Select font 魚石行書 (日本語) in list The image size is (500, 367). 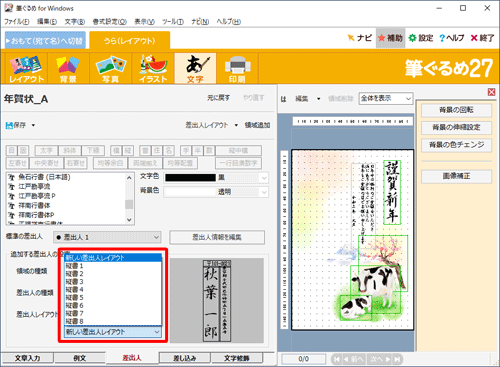point(44,177)
